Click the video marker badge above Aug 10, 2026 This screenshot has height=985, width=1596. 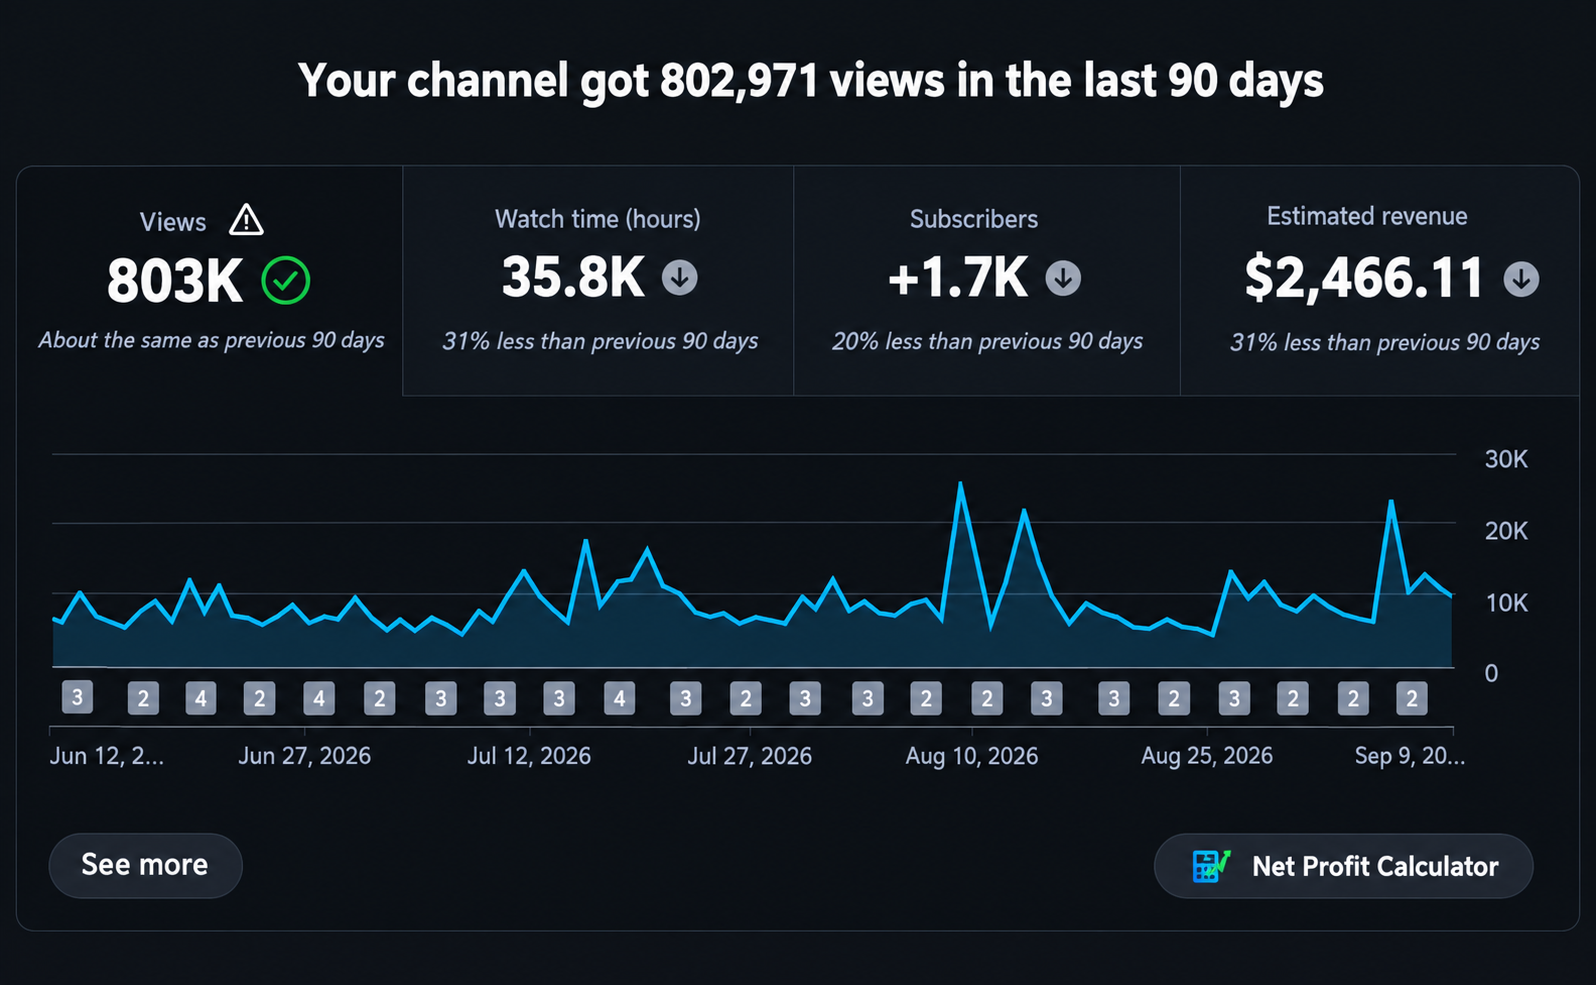click(987, 698)
